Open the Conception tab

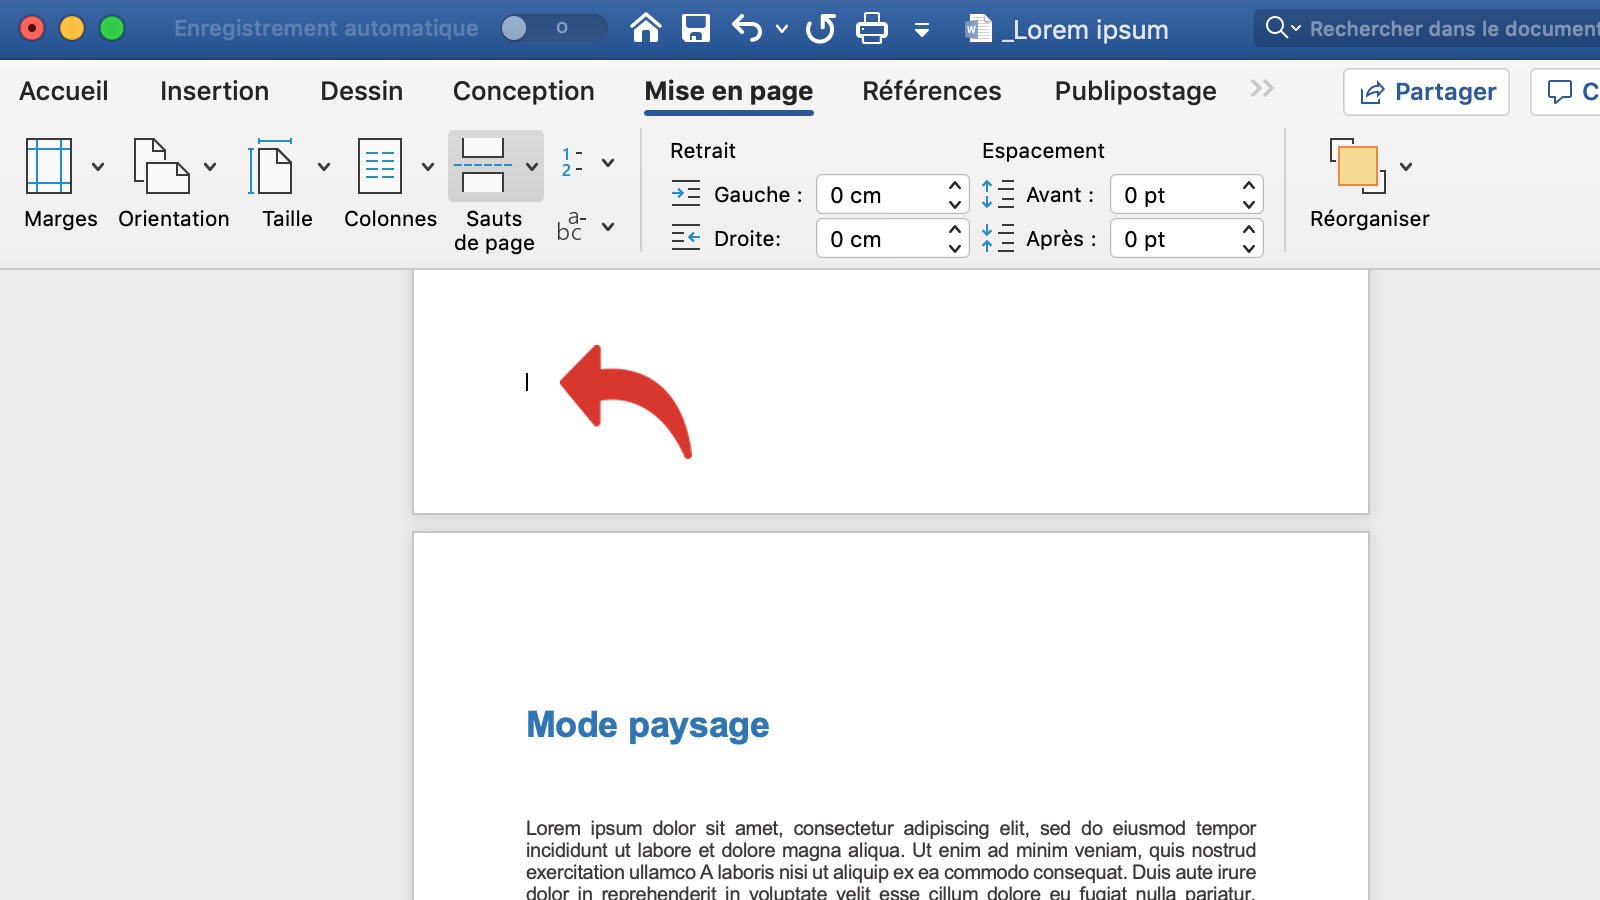click(x=523, y=91)
